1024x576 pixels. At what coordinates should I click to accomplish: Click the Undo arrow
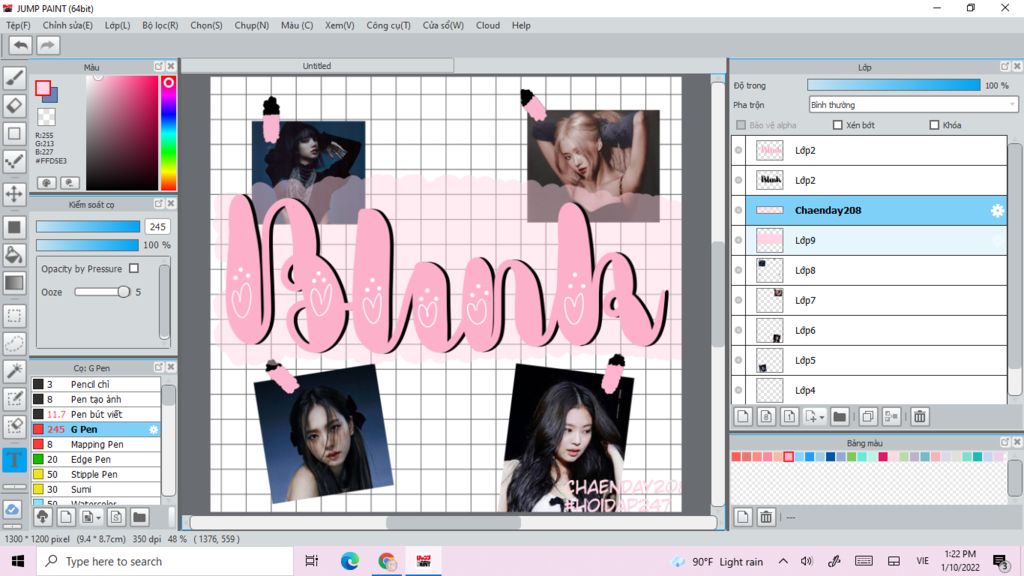[20, 45]
